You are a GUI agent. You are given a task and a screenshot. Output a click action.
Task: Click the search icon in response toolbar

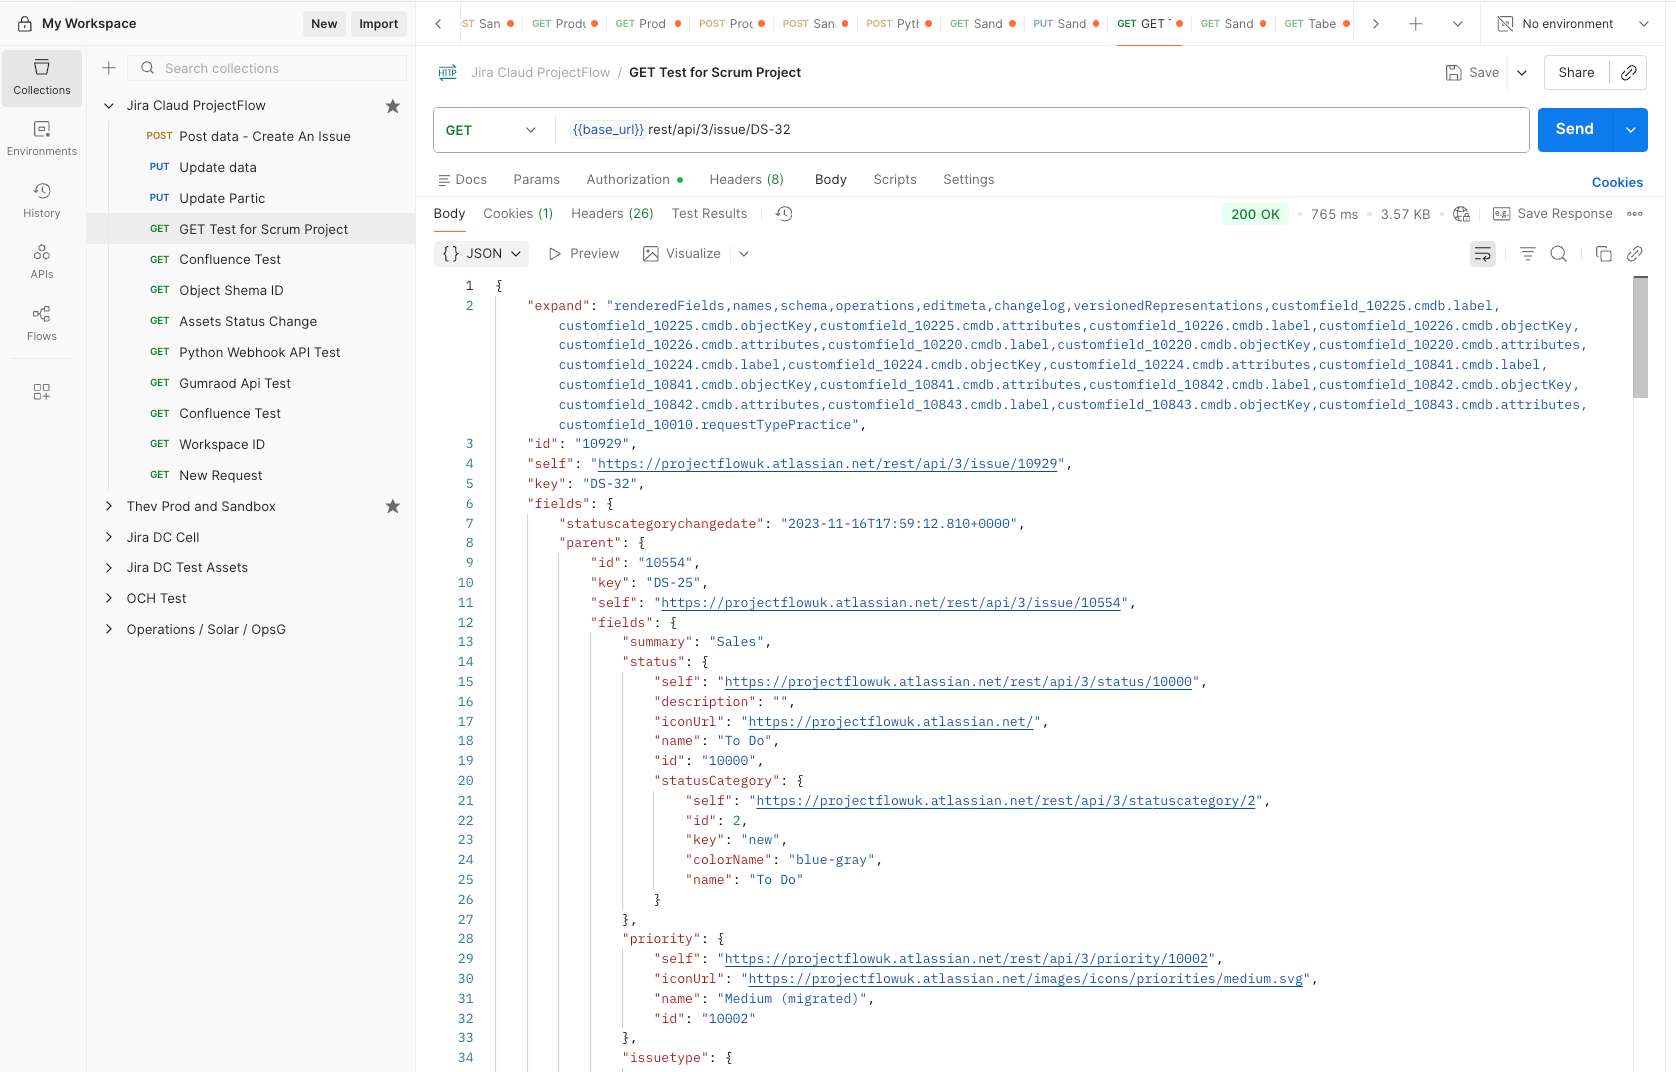click(1558, 254)
